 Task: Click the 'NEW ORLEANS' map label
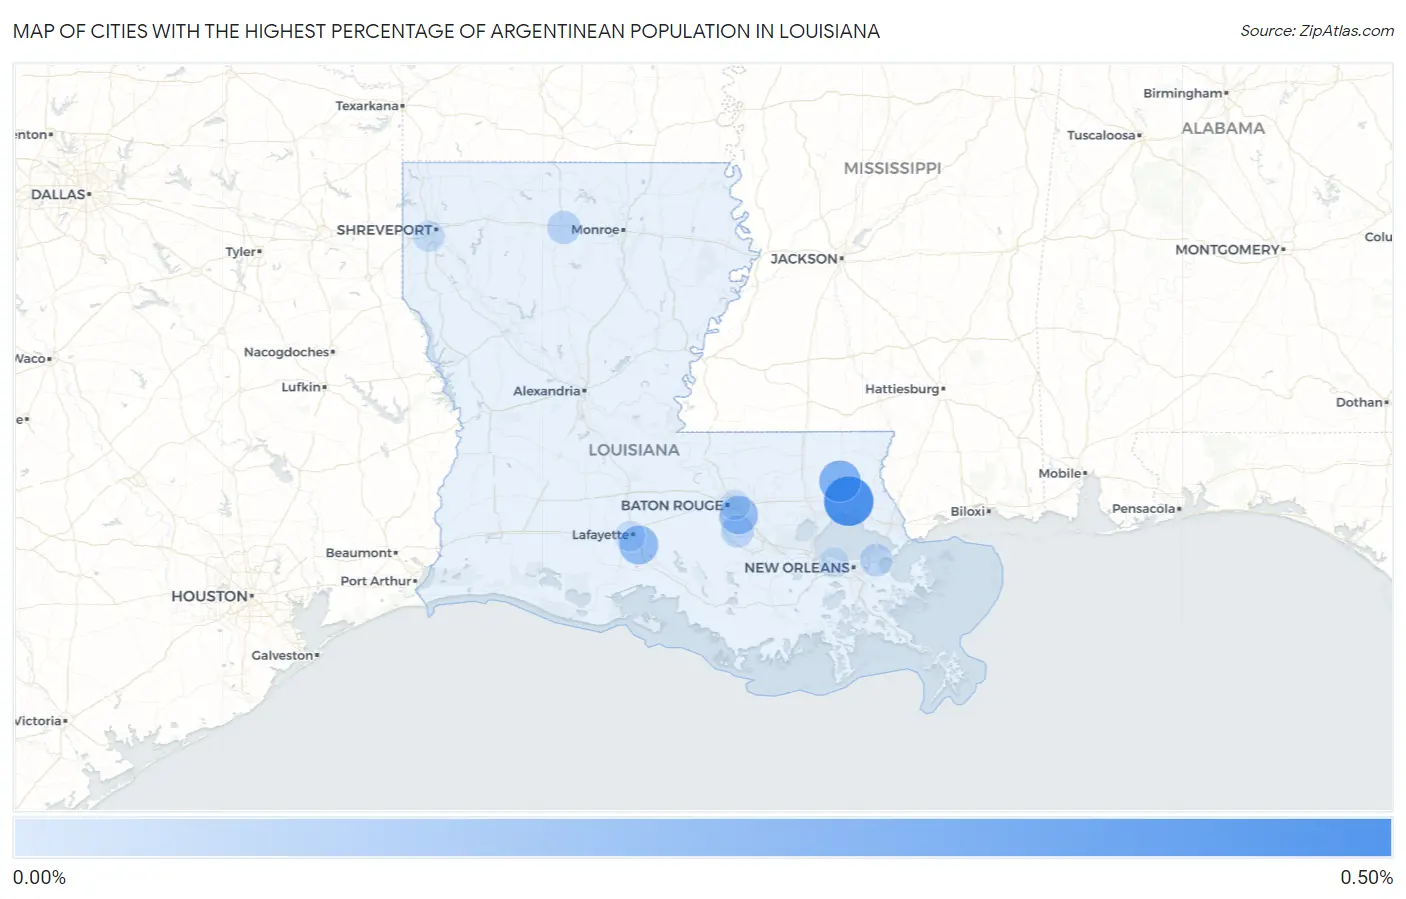coord(797,568)
